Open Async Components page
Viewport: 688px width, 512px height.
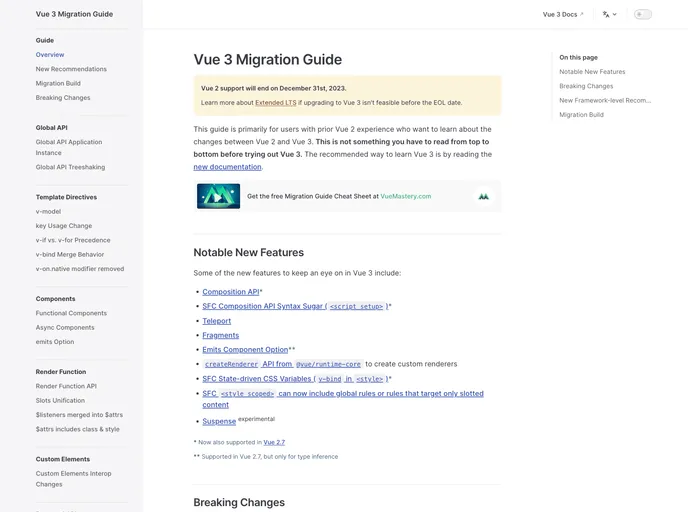pos(65,328)
